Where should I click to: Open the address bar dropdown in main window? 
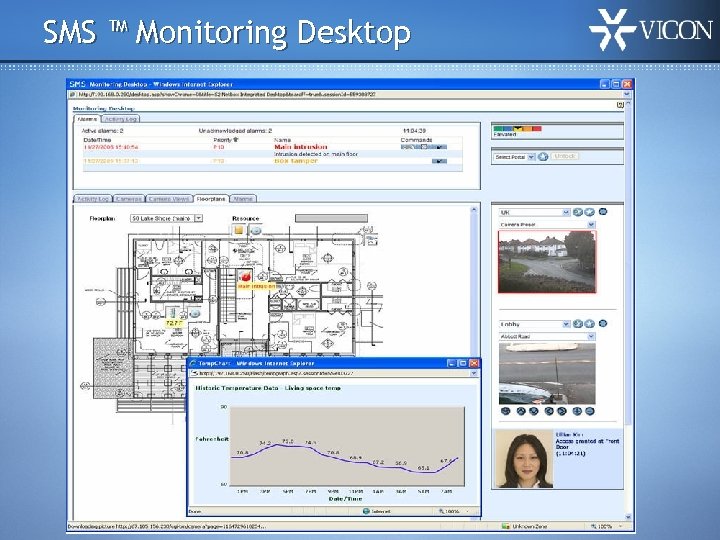(627, 94)
